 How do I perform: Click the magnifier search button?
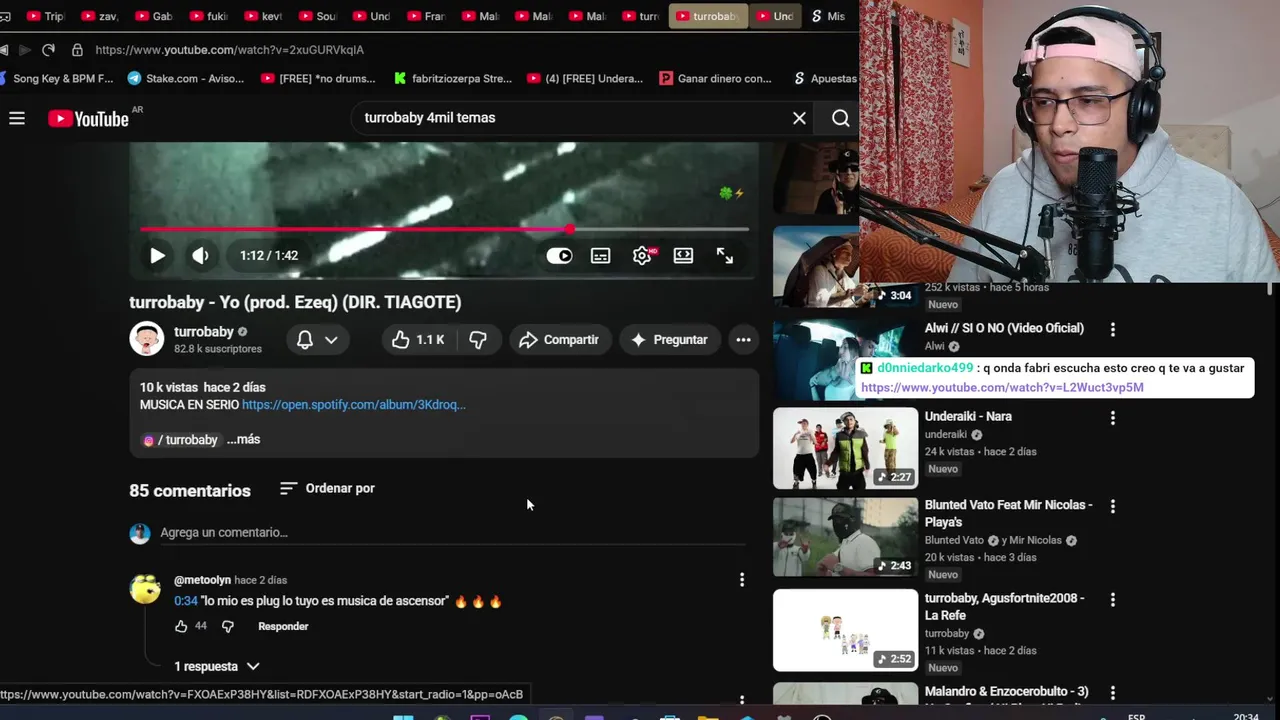(841, 118)
